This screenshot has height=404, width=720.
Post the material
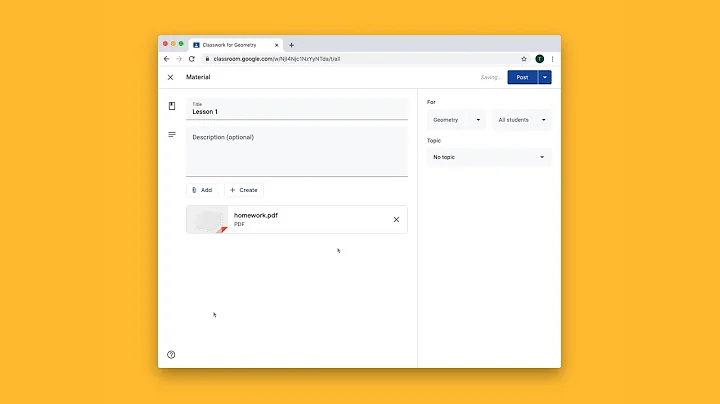[x=522, y=77]
